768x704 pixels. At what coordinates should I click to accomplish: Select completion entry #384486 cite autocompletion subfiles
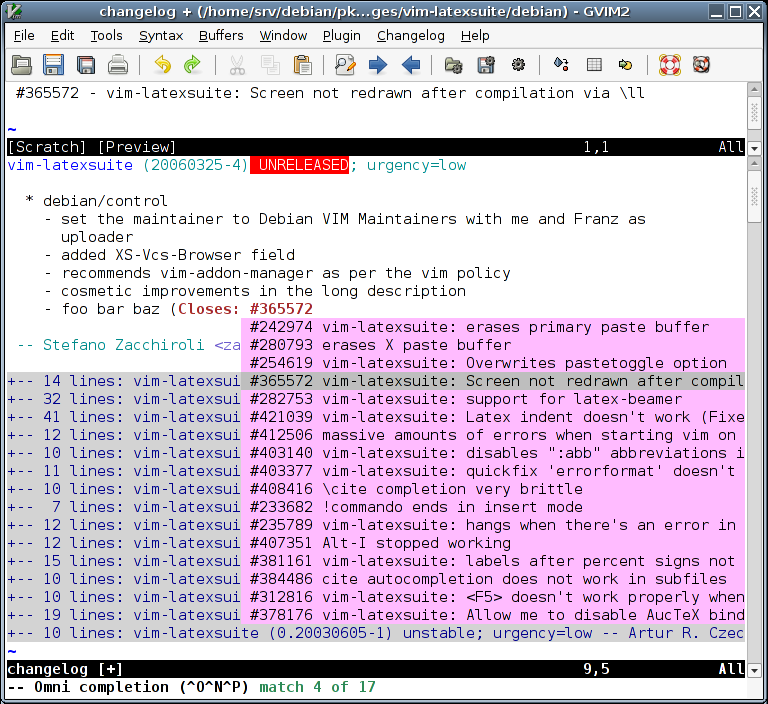tap(493, 579)
